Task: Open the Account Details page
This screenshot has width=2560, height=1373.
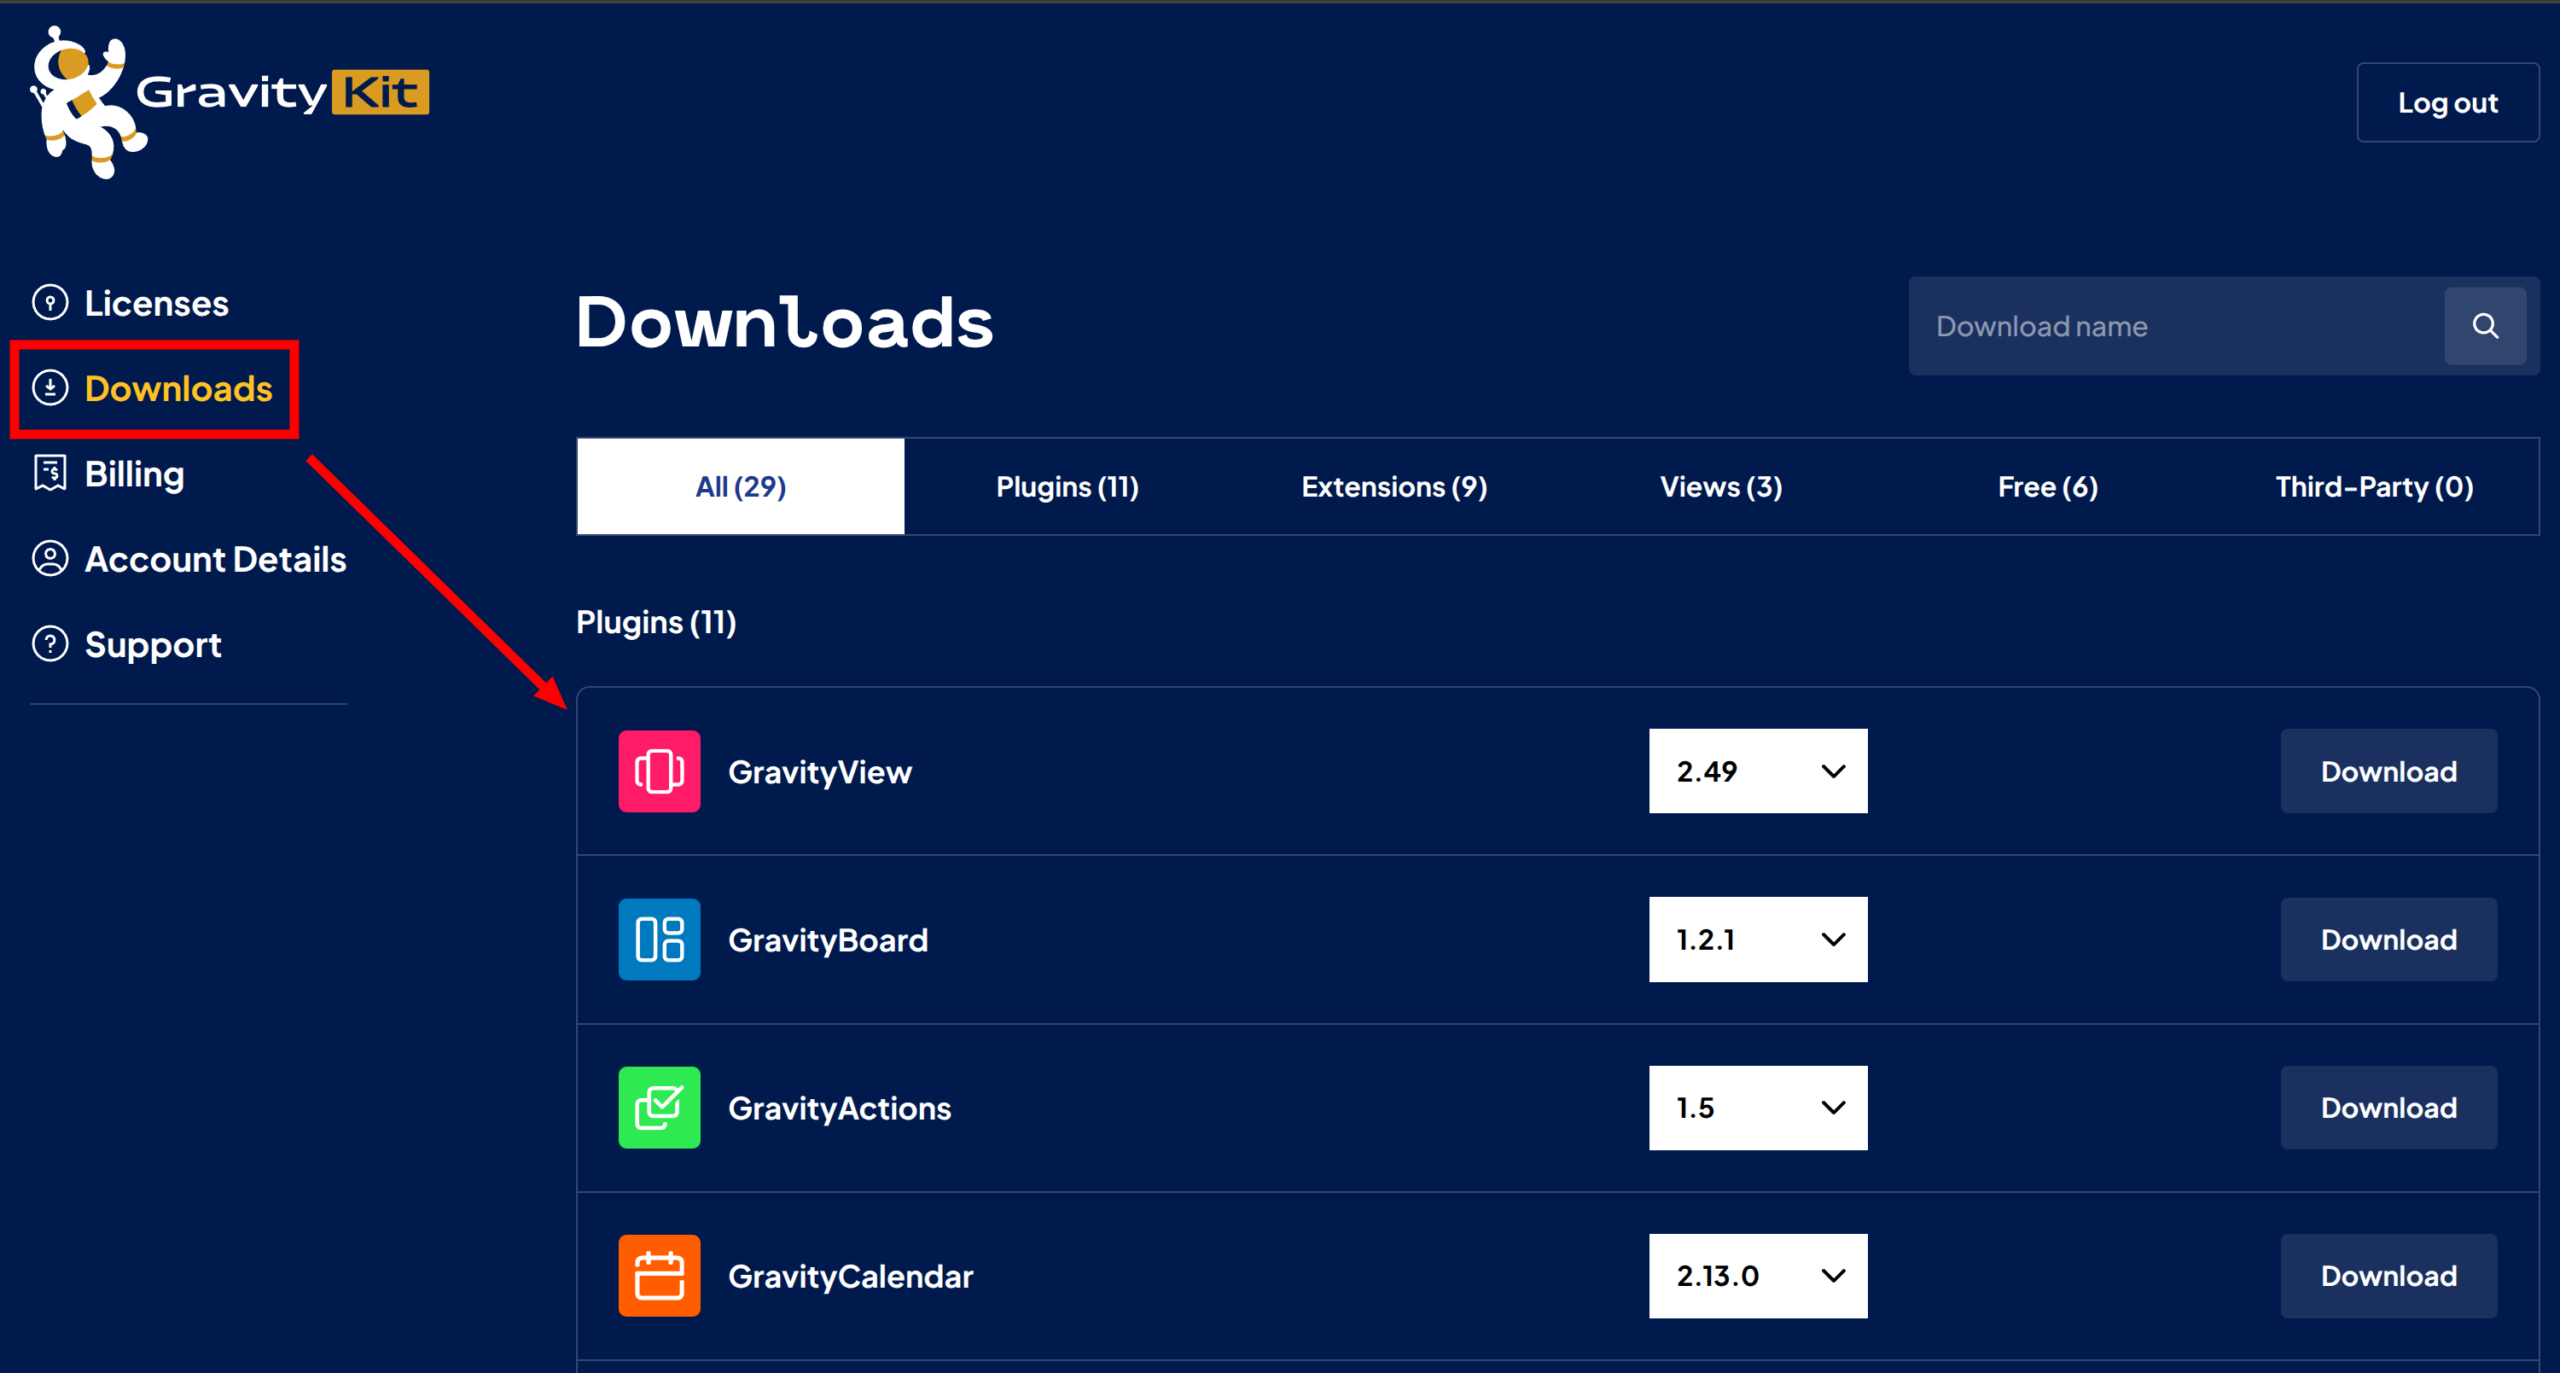Action: point(215,559)
